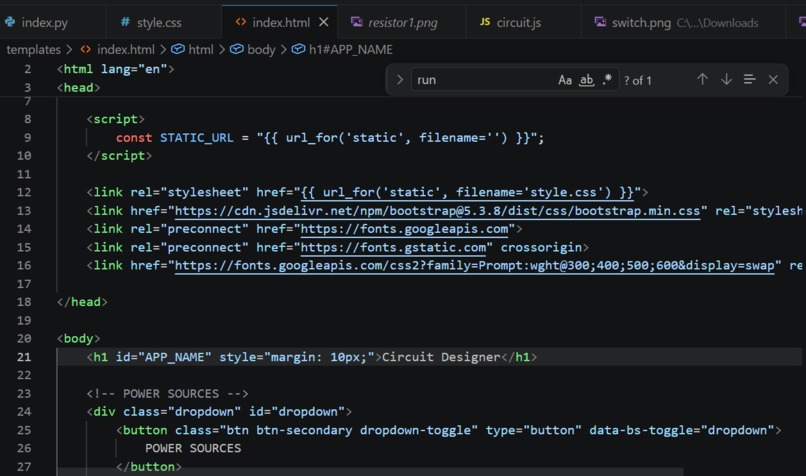Click the symbol icon before body breadcrumb
Screen dimensions: 806x476
point(236,49)
